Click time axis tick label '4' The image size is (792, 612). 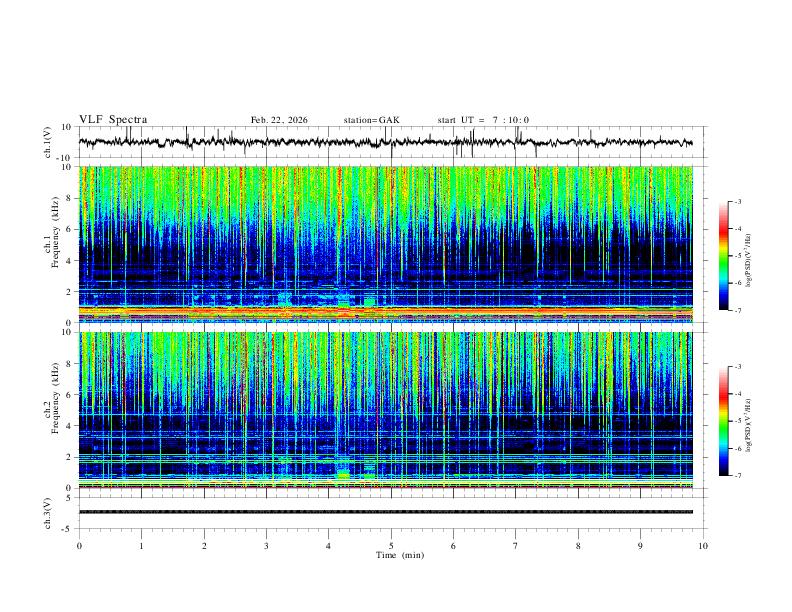coord(329,546)
